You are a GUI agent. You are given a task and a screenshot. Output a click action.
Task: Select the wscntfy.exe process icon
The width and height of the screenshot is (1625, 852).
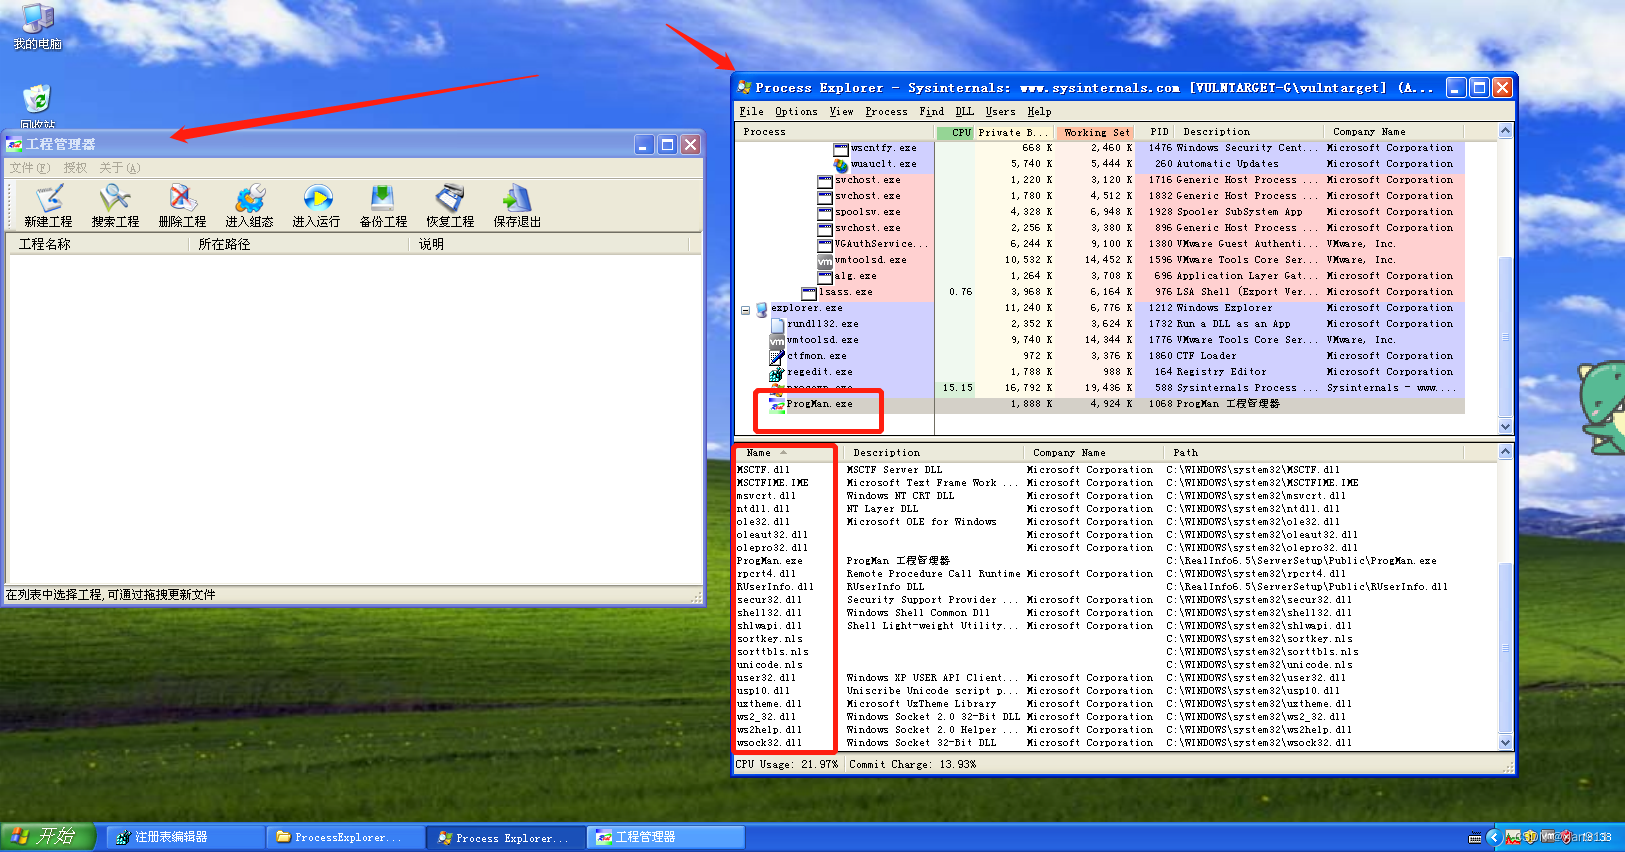(841, 148)
